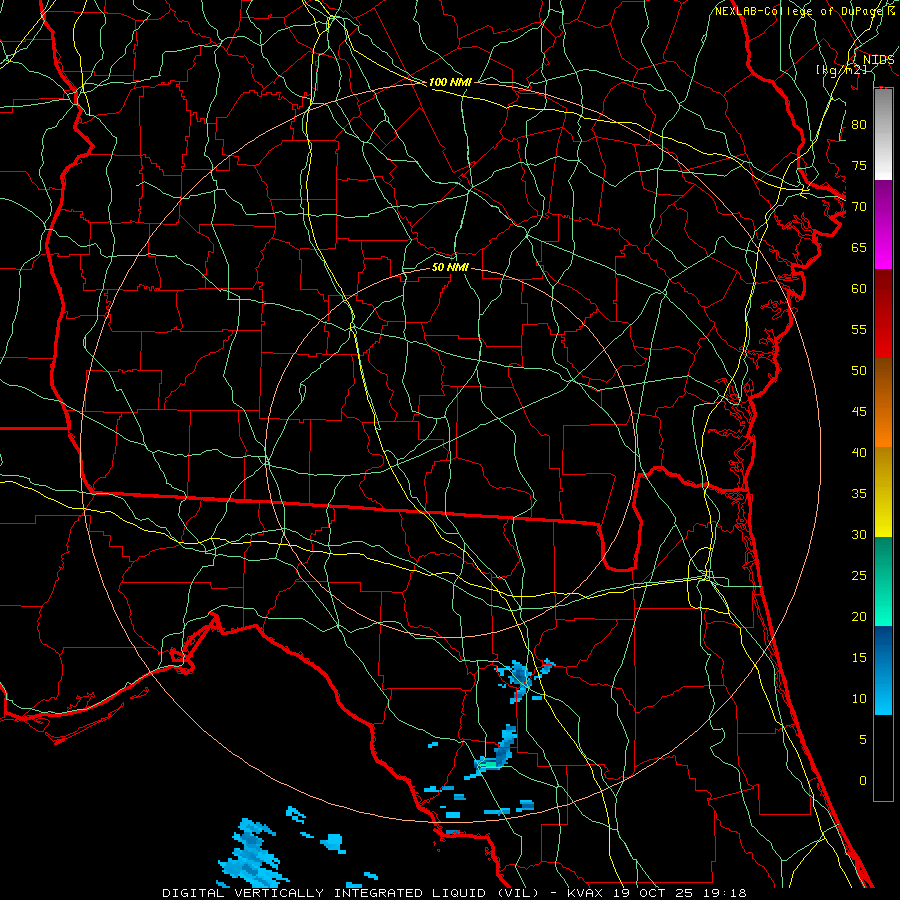Pick the blue segment of the color scale
Image resolution: width=900 pixels, height=900 pixels.
[x=883, y=670]
